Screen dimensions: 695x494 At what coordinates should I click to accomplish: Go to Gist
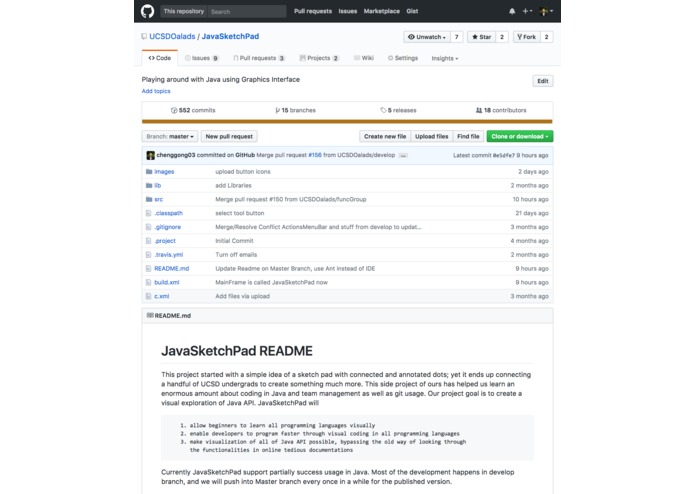pos(412,11)
